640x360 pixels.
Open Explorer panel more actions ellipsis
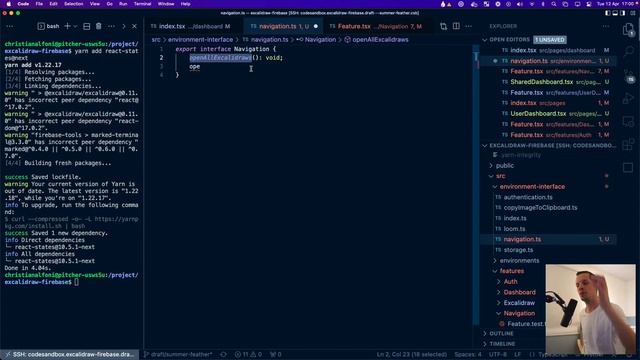pyautogui.click(x=606, y=26)
